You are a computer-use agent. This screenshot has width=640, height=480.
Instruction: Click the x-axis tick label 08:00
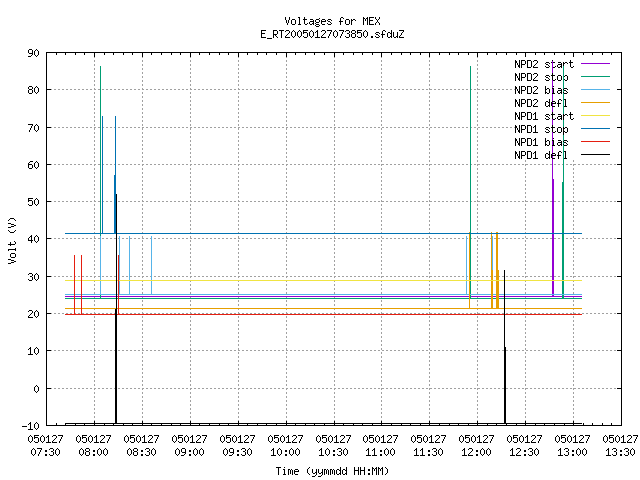click(x=93, y=452)
